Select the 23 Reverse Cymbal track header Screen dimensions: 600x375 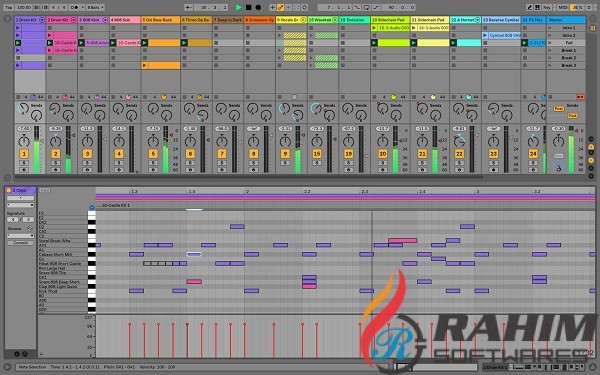501,20
